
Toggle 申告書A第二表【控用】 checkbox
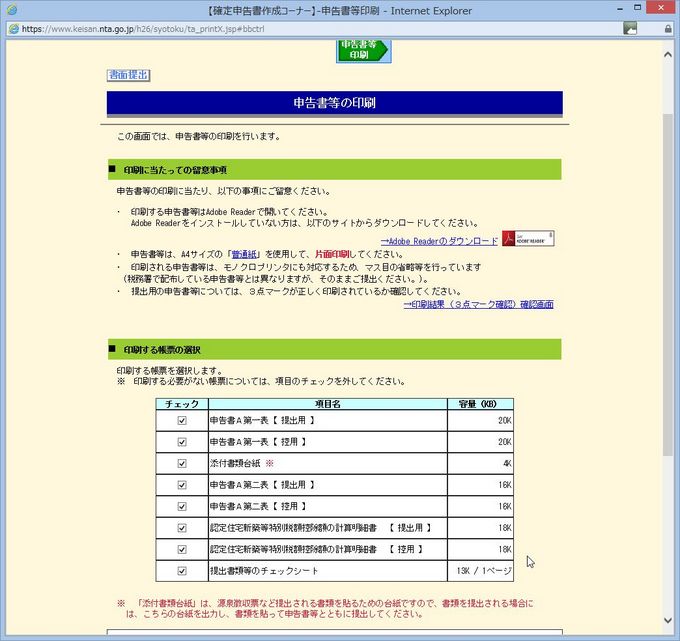[x=182, y=506]
